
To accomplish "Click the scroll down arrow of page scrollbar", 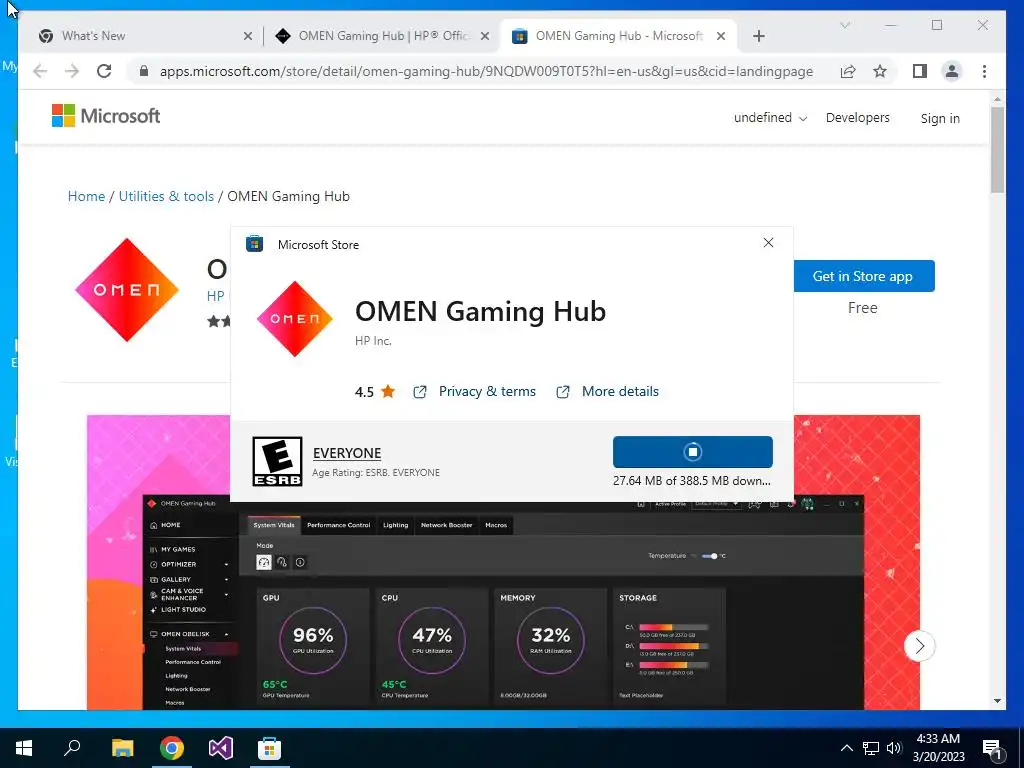I will [997, 701].
